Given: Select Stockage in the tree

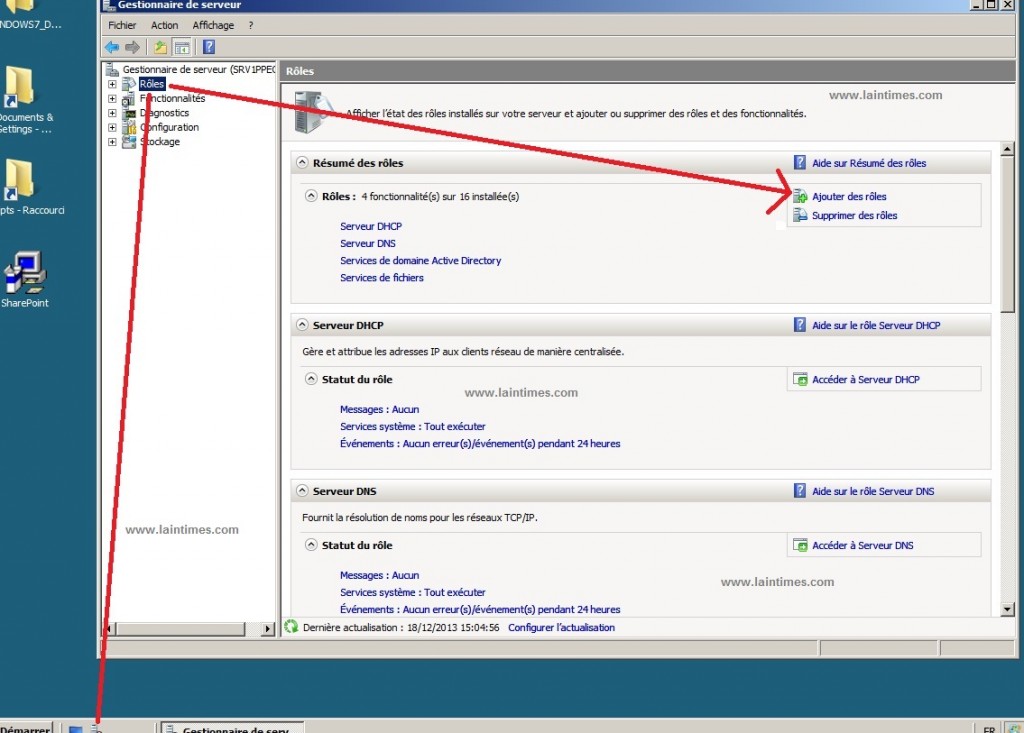Looking at the screenshot, I should pyautogui.click(x=160, y=141).
